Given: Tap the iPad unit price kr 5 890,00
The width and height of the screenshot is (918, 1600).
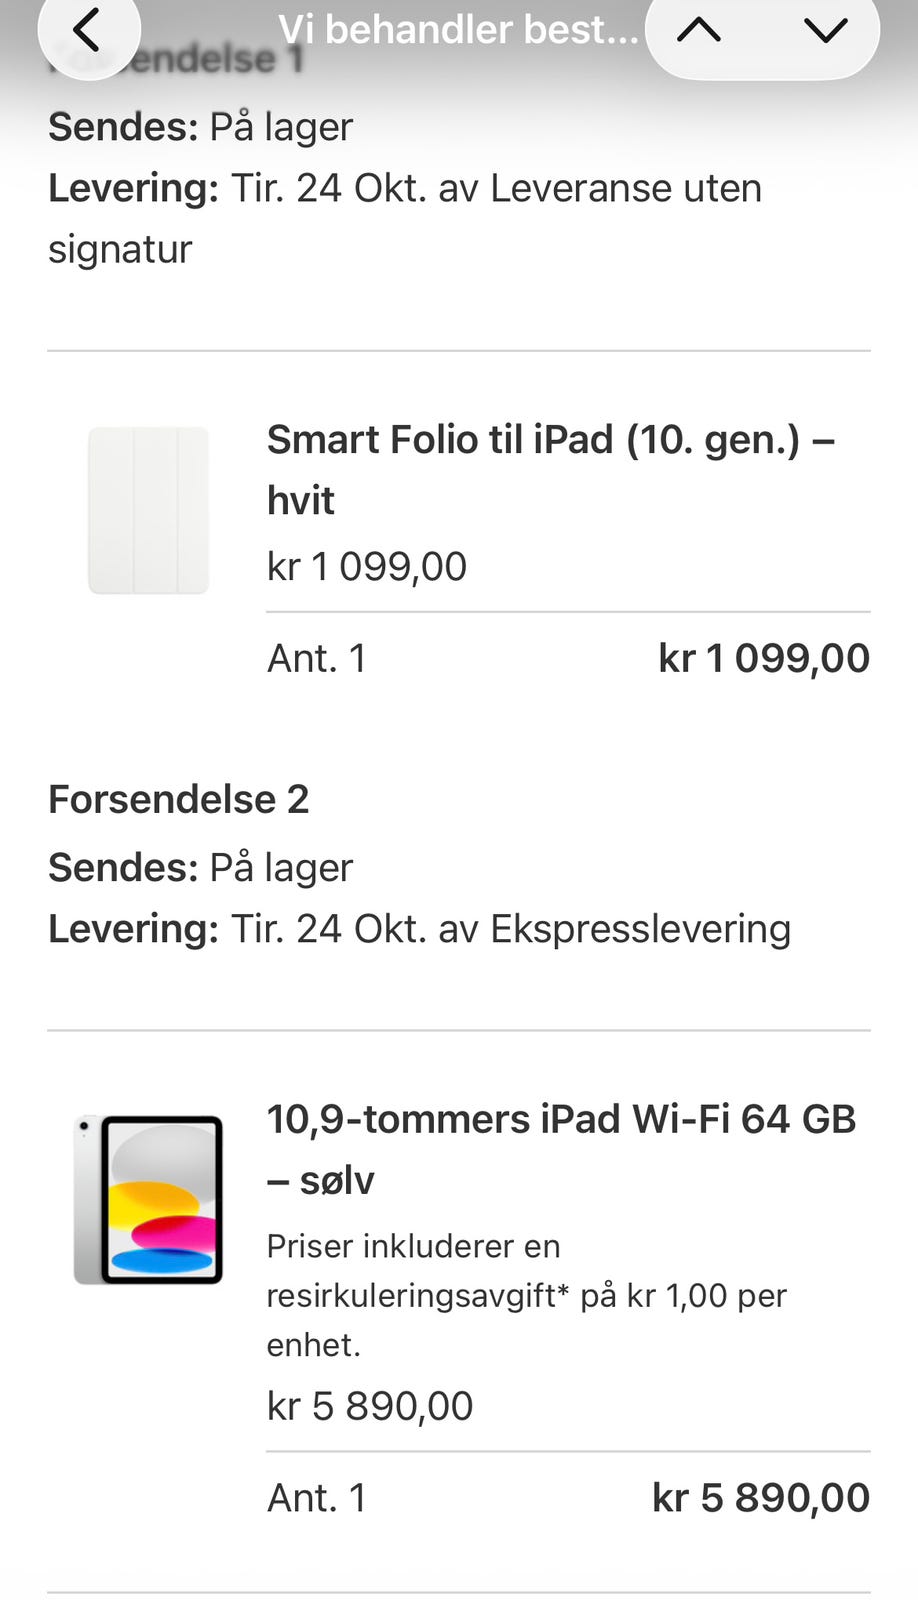Looking at the screenshot, I should pos(369,1406).
